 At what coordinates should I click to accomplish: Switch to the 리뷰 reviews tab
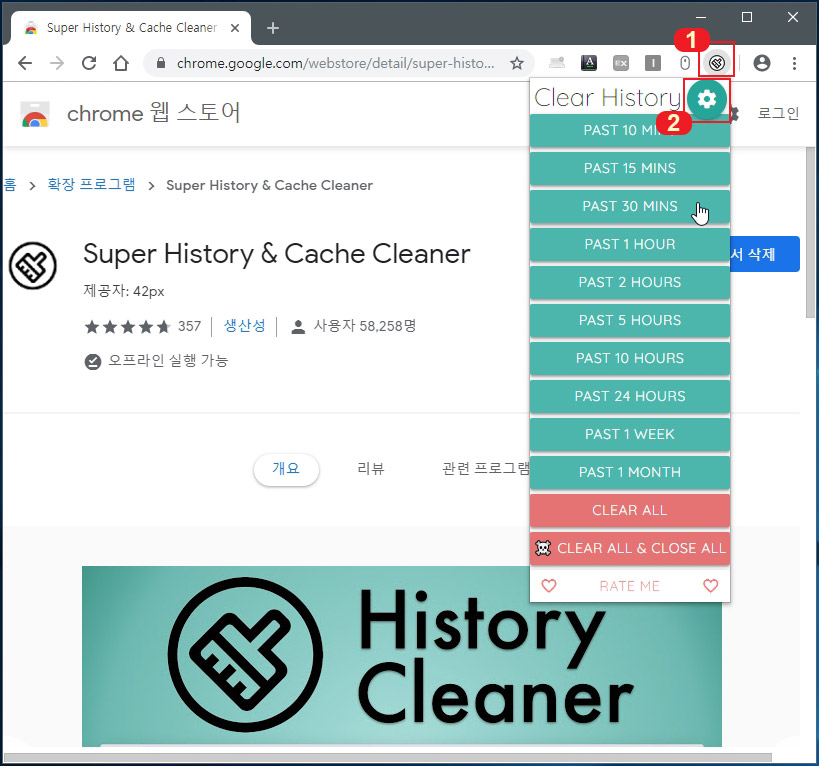[x=370, y=469]
